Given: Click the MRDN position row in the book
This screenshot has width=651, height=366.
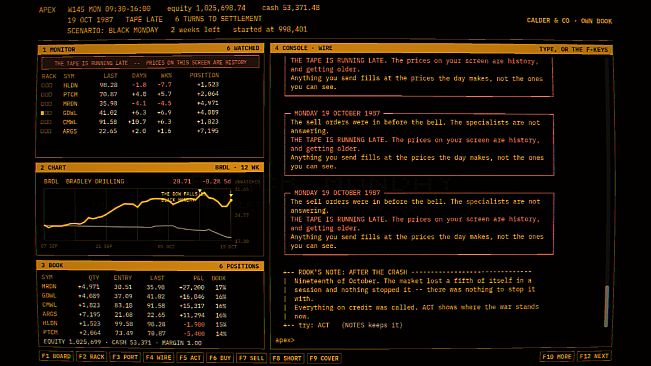Looking at the screenshot, I should click(x=134, y=287).
